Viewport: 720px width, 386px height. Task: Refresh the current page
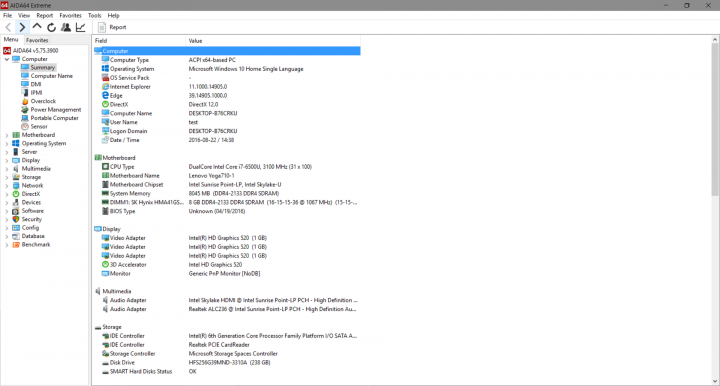pyautogui.click(x=51, y=27)
